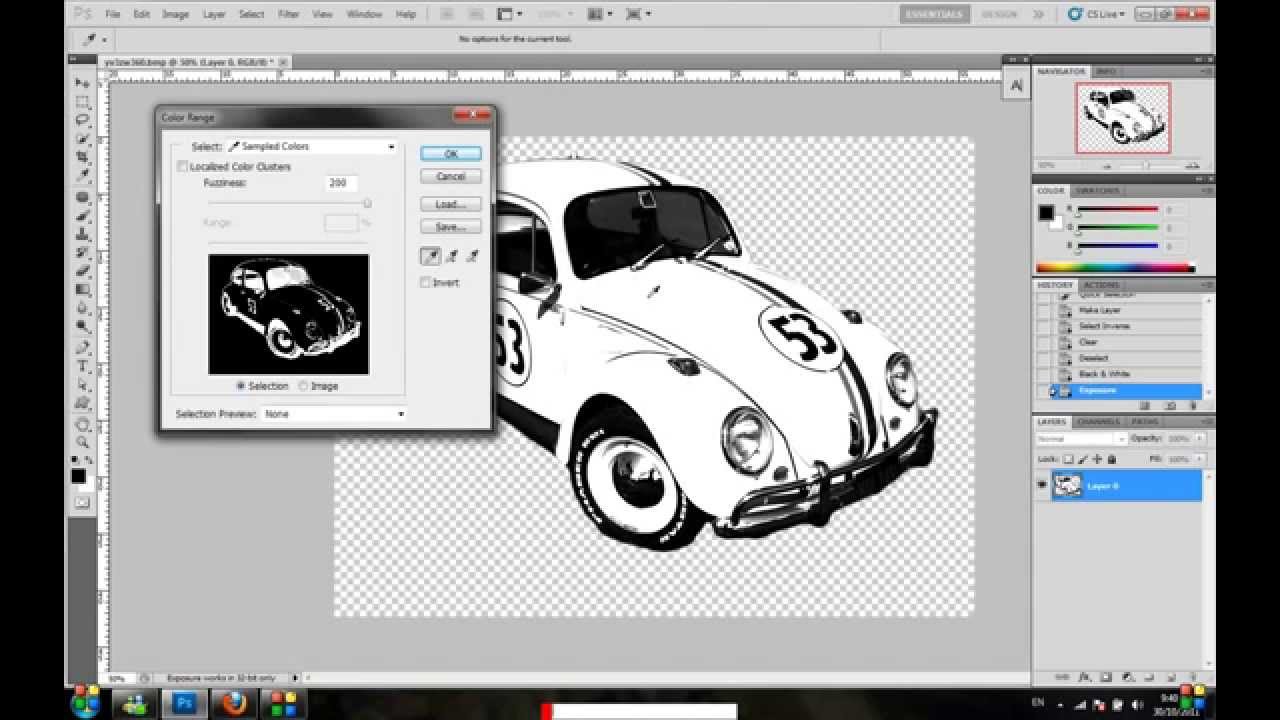Open the tool preset picker
Viewport: 1280px width, 720px height.
tap(94, 40)
